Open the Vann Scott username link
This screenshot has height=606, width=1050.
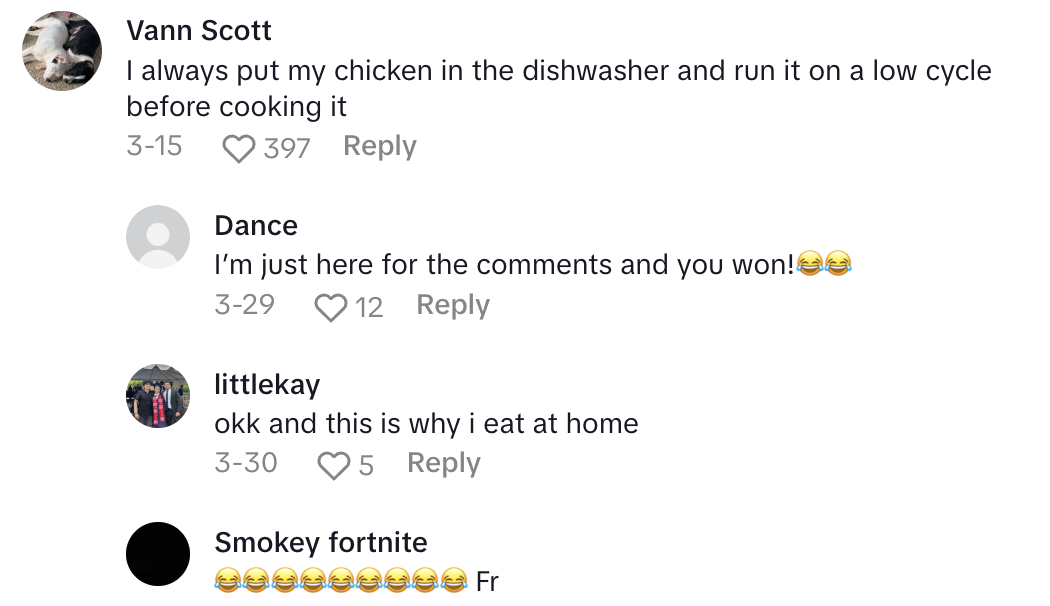tap(199, 31)
